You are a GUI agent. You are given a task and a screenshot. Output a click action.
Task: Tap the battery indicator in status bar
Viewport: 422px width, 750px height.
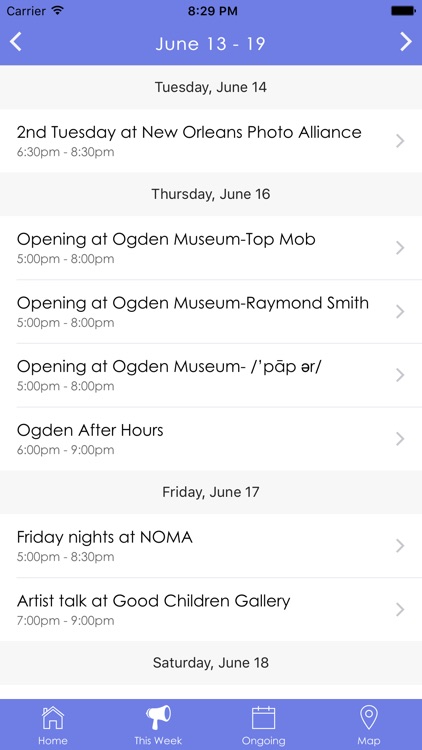(x=403, y=11)
